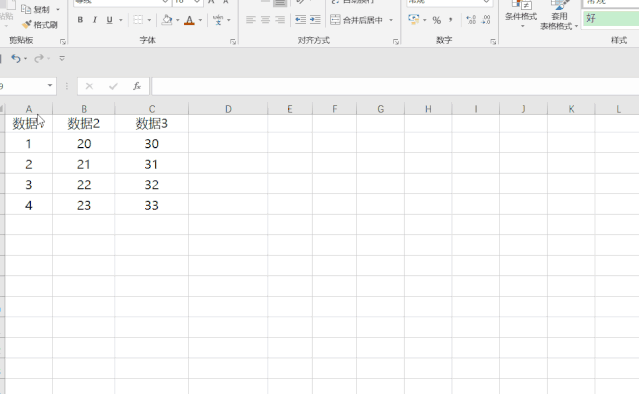Select cell with value 31

152,164
